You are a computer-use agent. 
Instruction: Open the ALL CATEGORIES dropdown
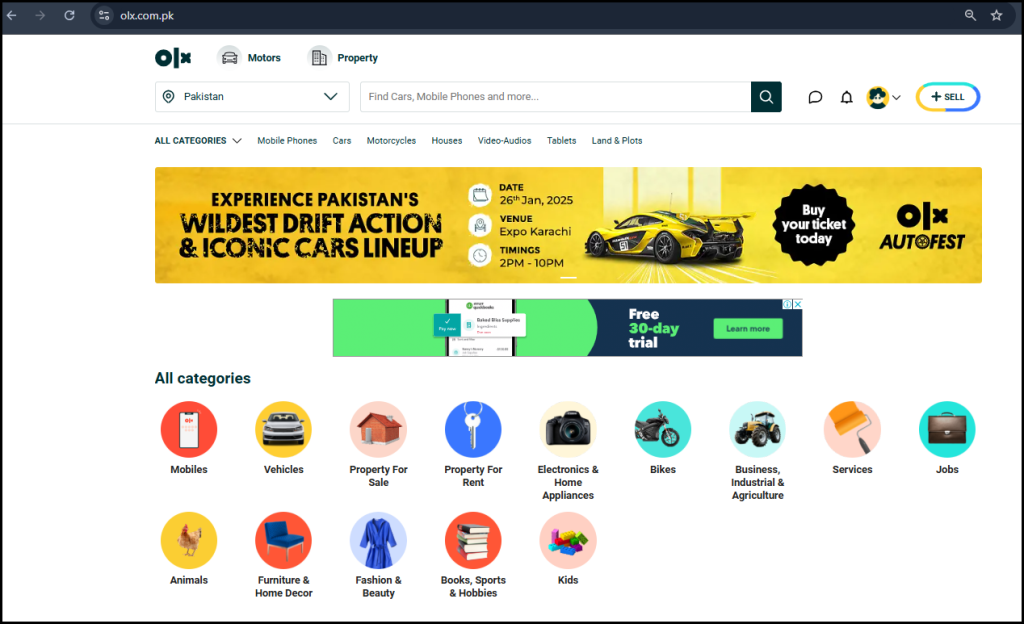pos(197,141)
